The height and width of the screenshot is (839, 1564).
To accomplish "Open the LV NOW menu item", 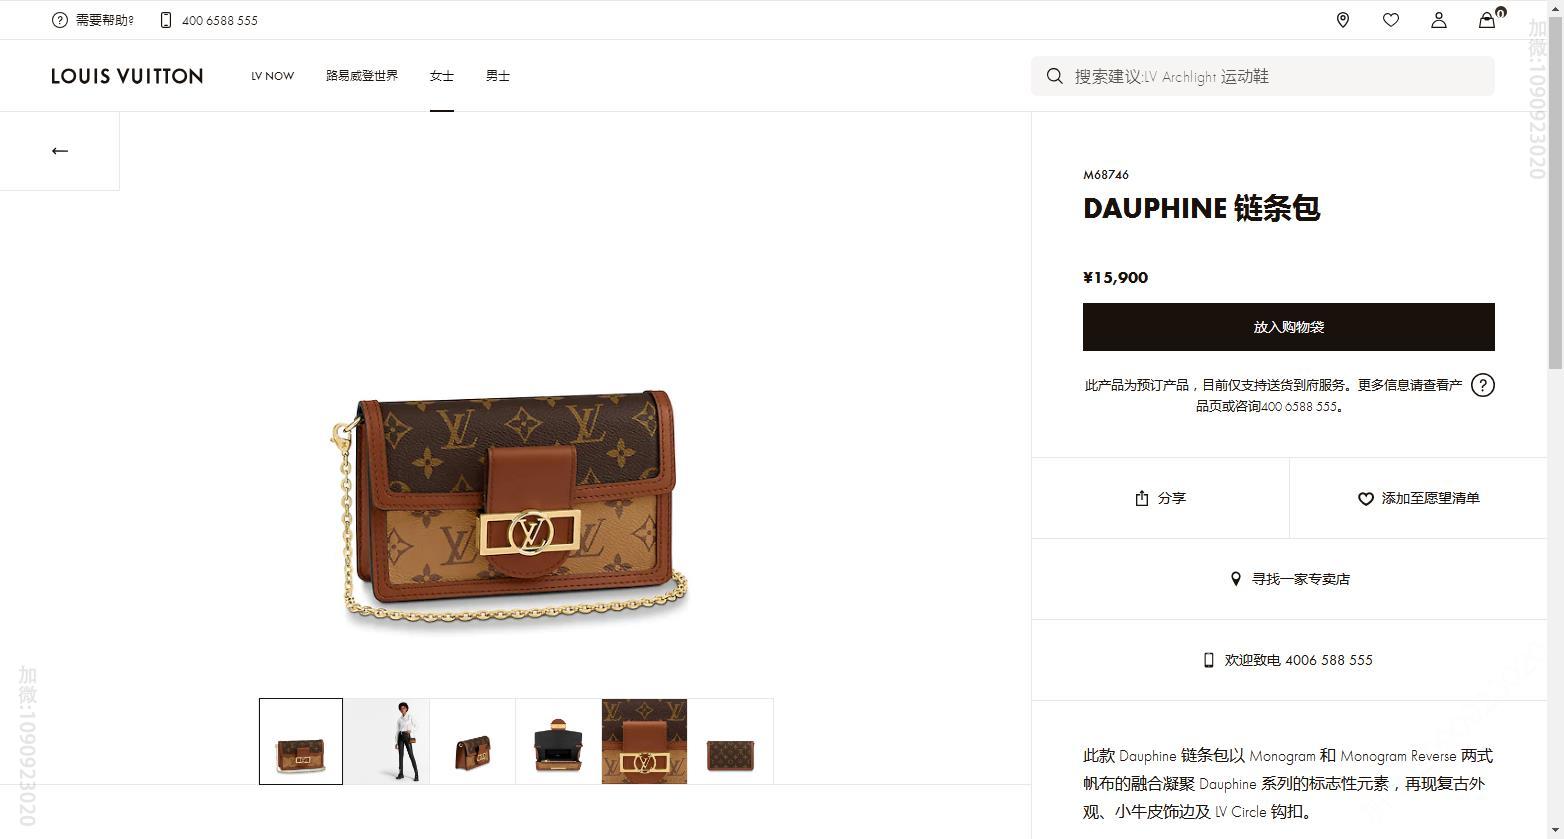I will (272, 76).
